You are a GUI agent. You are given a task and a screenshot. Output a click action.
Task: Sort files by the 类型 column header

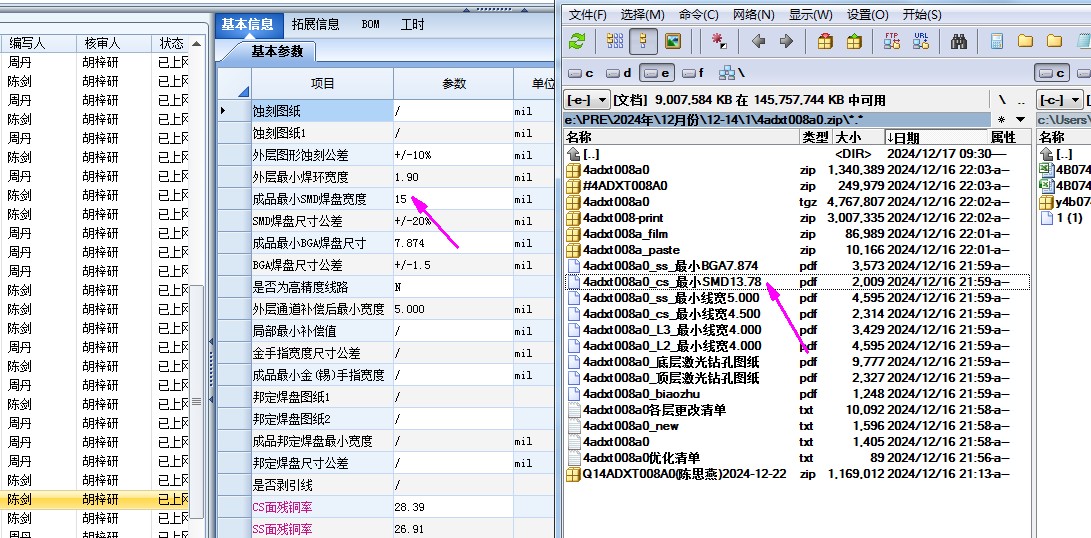click(x=815, y=137)
